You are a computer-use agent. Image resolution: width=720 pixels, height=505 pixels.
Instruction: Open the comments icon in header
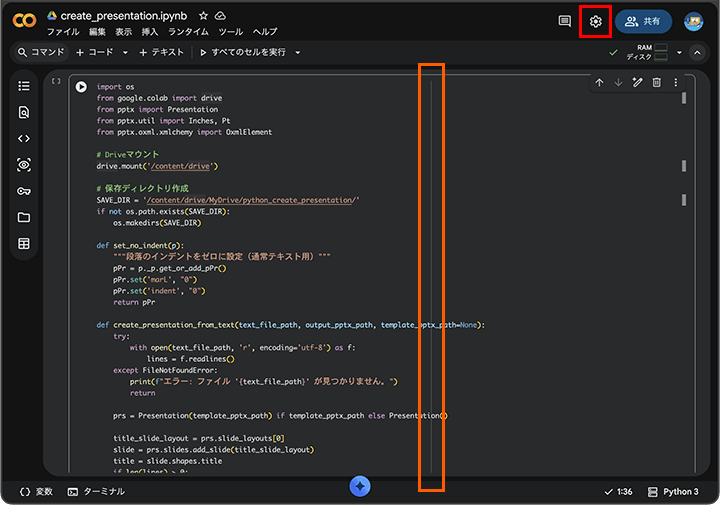pos(564,21)
